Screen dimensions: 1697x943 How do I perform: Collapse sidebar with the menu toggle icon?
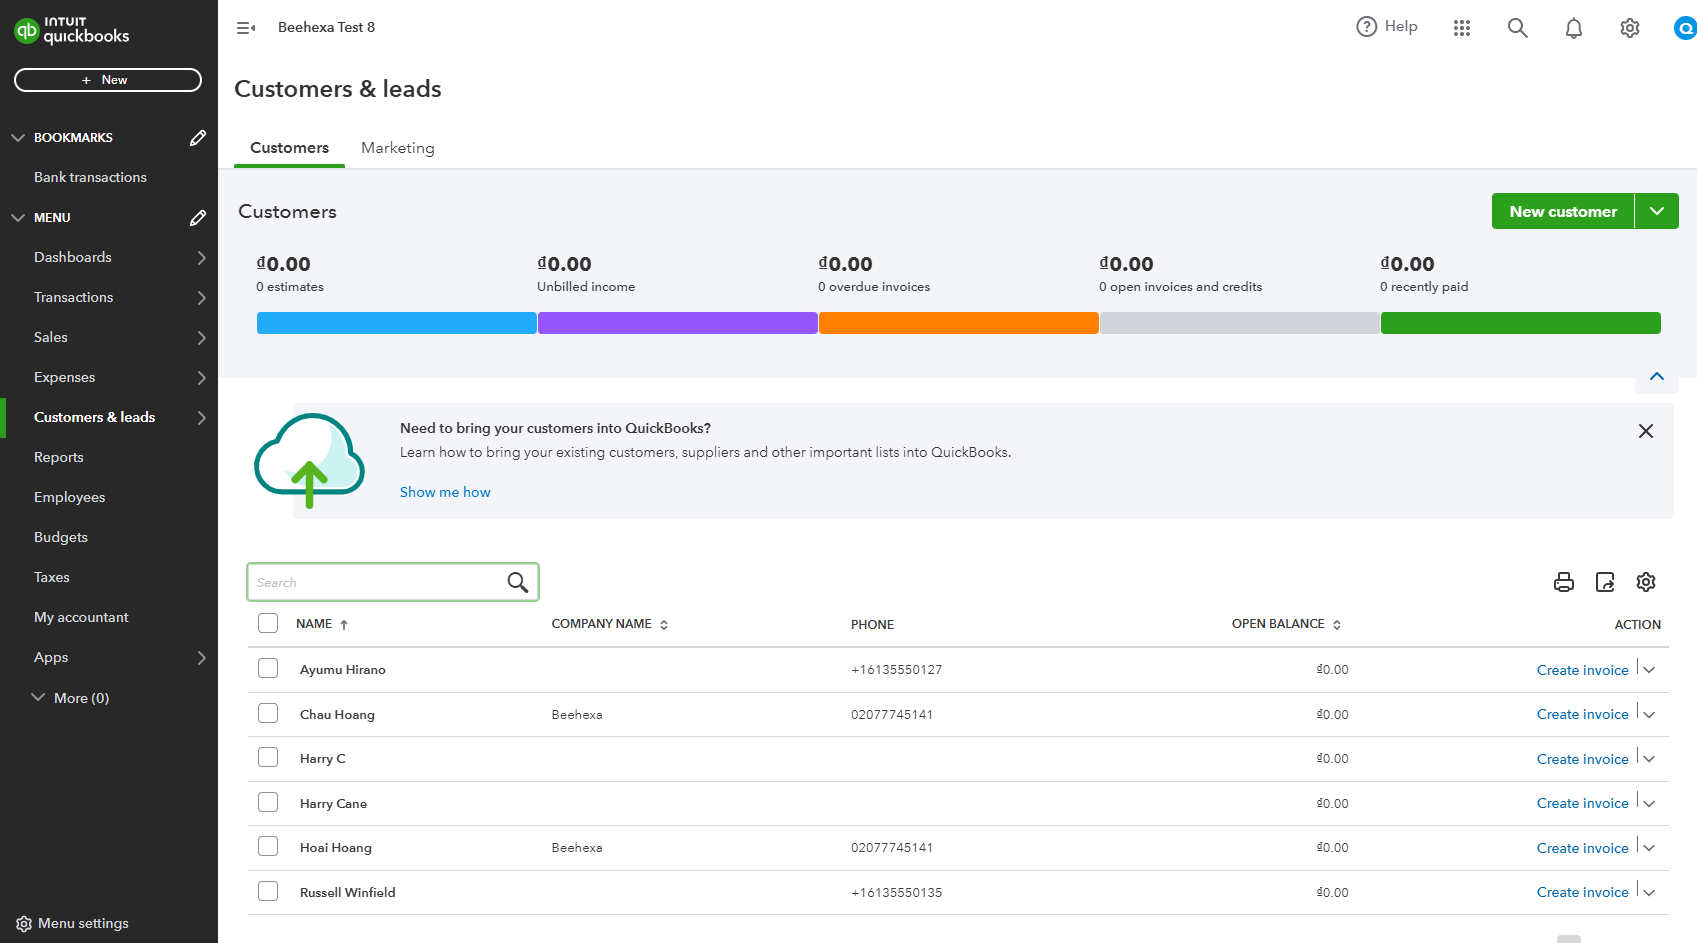point(246,28)
